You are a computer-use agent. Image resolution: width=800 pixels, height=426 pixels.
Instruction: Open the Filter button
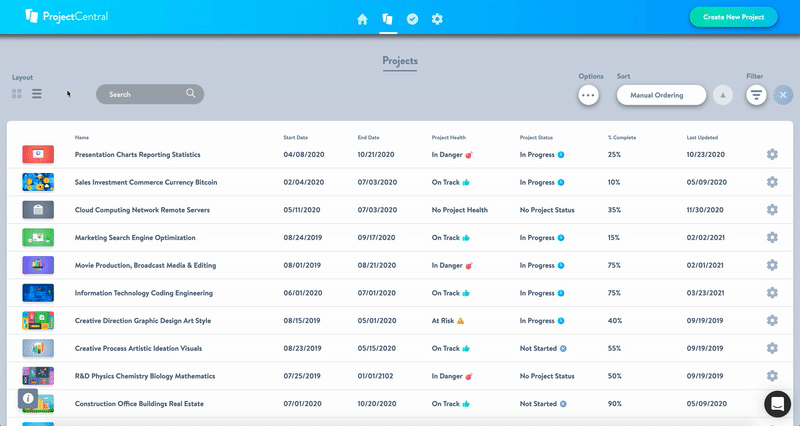[756, 95]
